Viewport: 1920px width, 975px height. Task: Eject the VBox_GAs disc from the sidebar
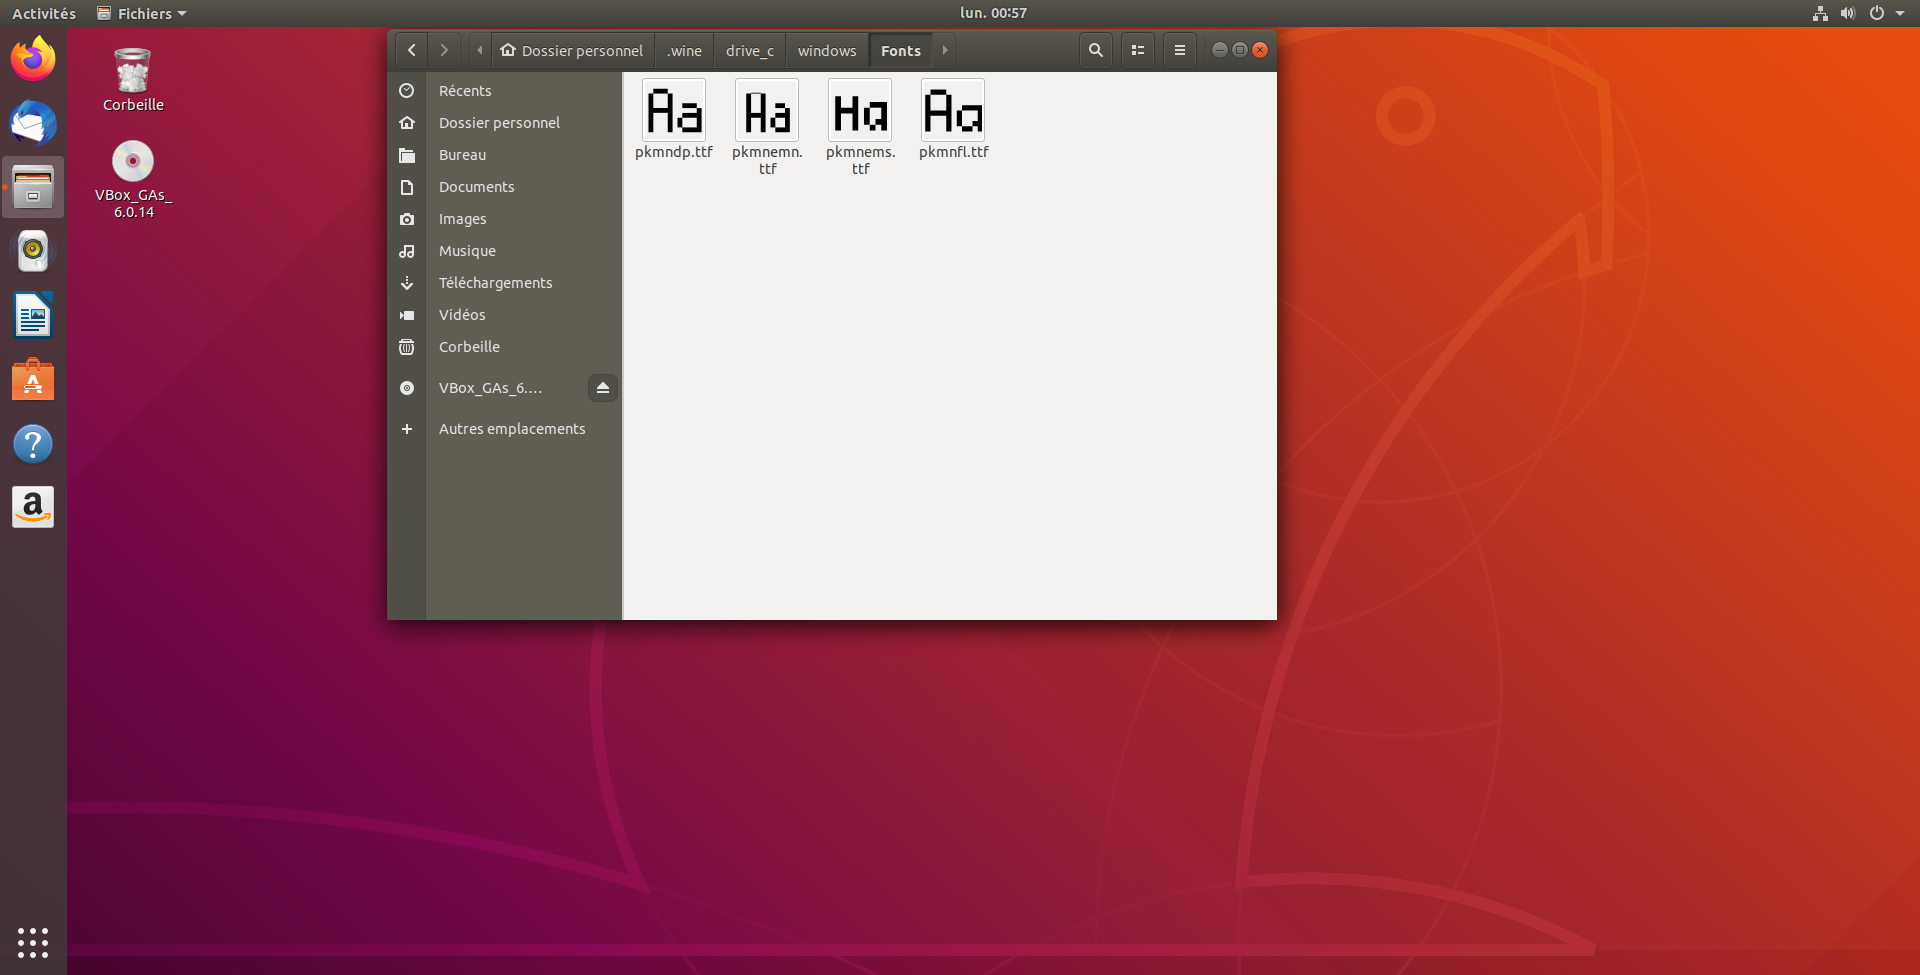tap(602, 388)
